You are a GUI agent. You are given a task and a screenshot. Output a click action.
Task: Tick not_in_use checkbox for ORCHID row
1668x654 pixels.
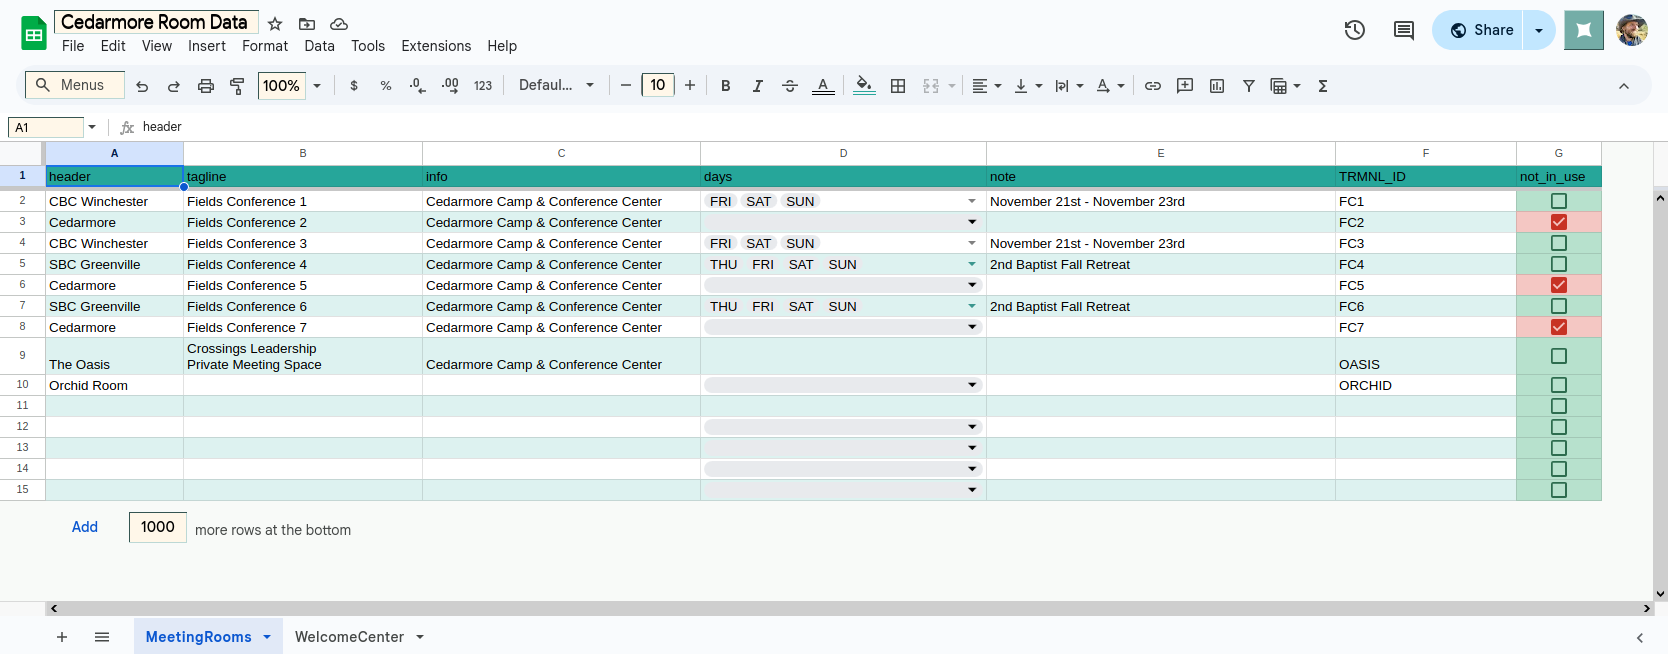pos(1558,385)
